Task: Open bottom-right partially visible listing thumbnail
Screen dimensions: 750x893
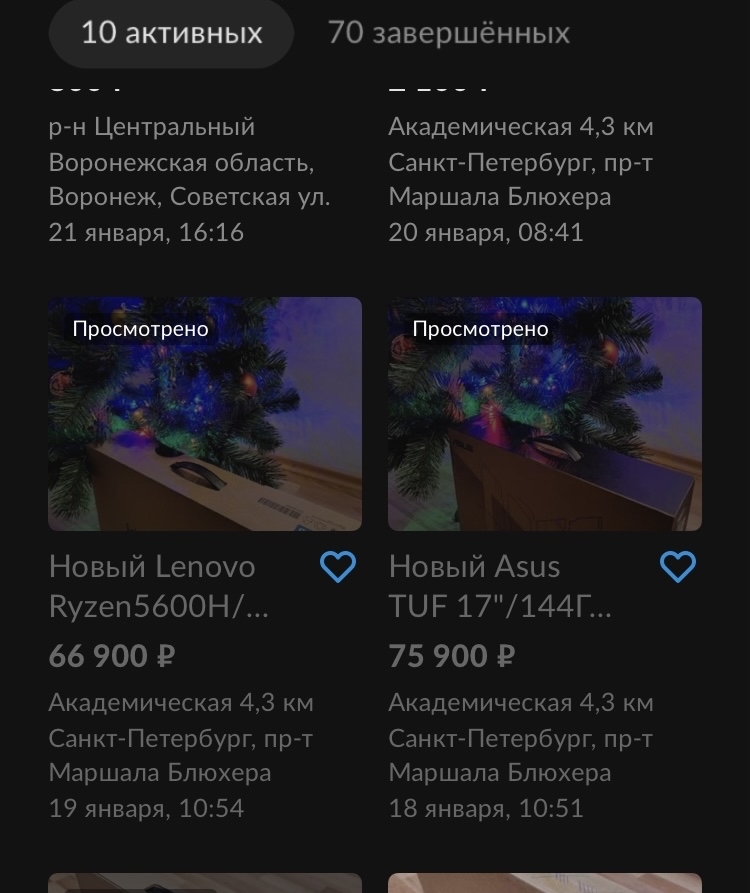Action: coord(545,883)
